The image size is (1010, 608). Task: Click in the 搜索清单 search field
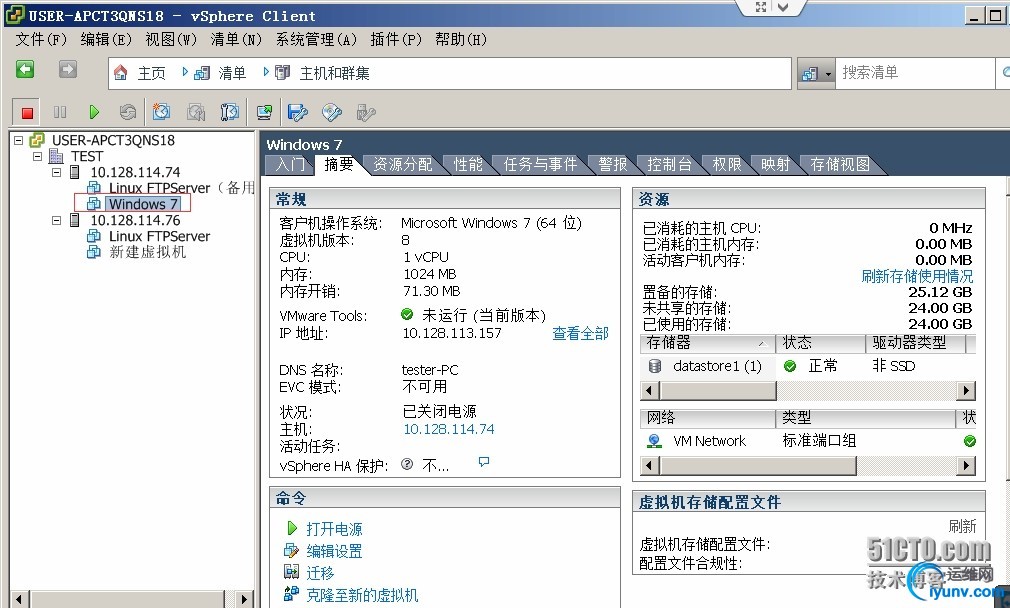(915, 73)
